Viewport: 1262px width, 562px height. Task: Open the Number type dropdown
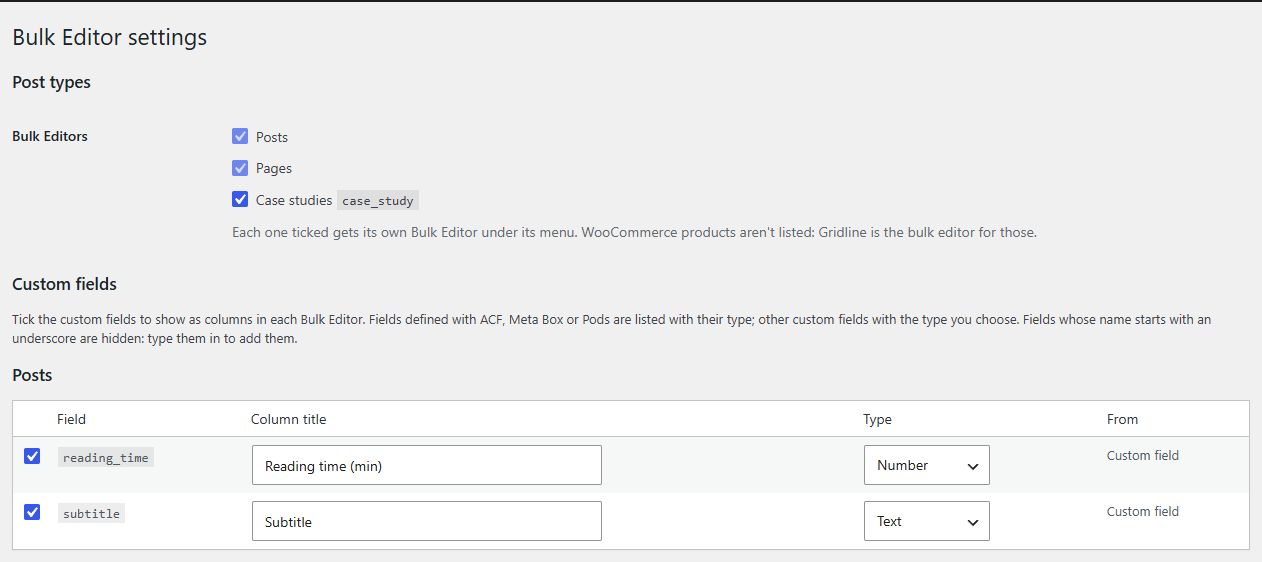tap(927, 465)
